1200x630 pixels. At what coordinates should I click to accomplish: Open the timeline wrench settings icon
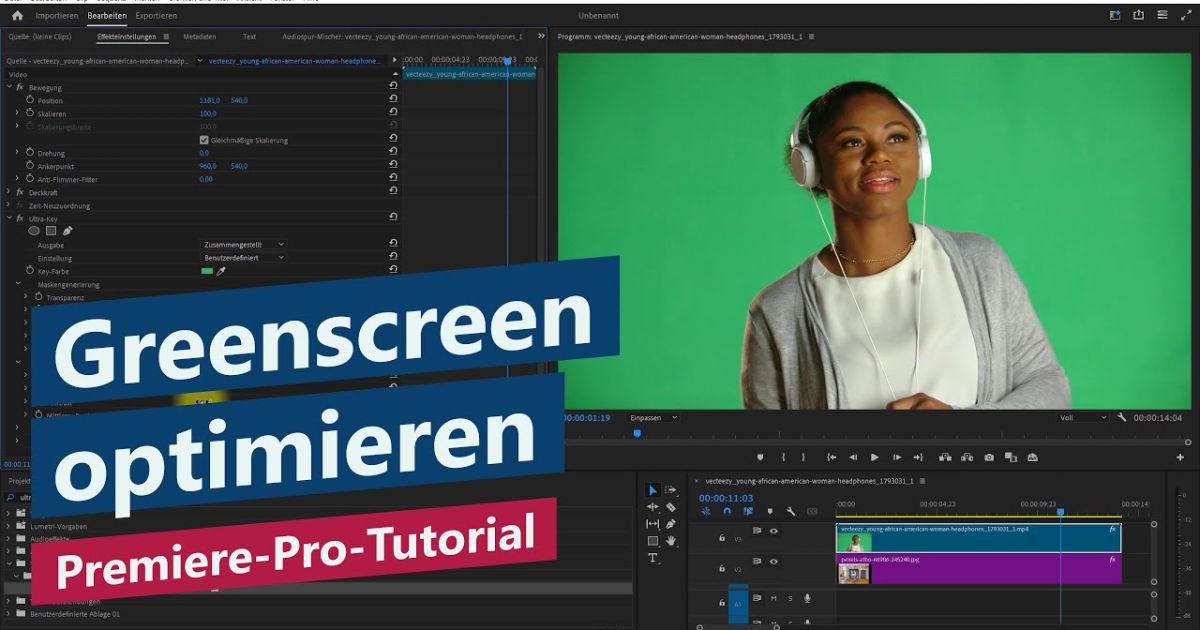[791, 511]
